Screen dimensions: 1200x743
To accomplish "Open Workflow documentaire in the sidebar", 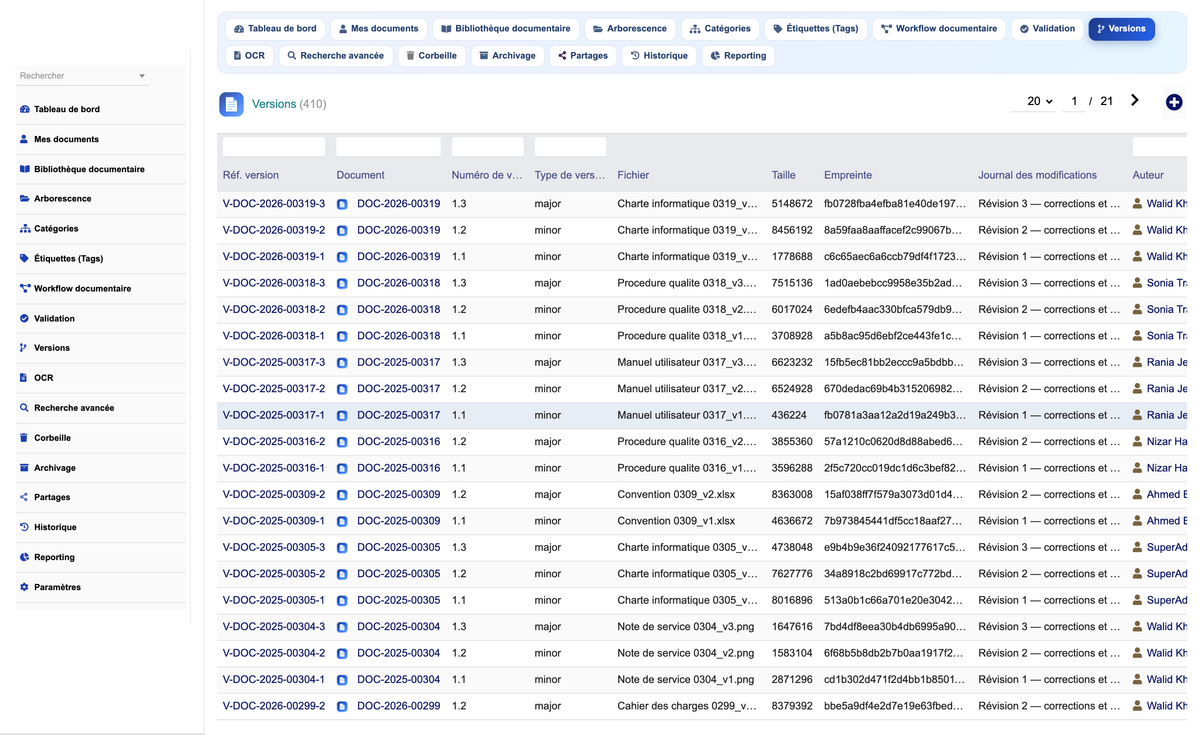I will tap(75, 288).
